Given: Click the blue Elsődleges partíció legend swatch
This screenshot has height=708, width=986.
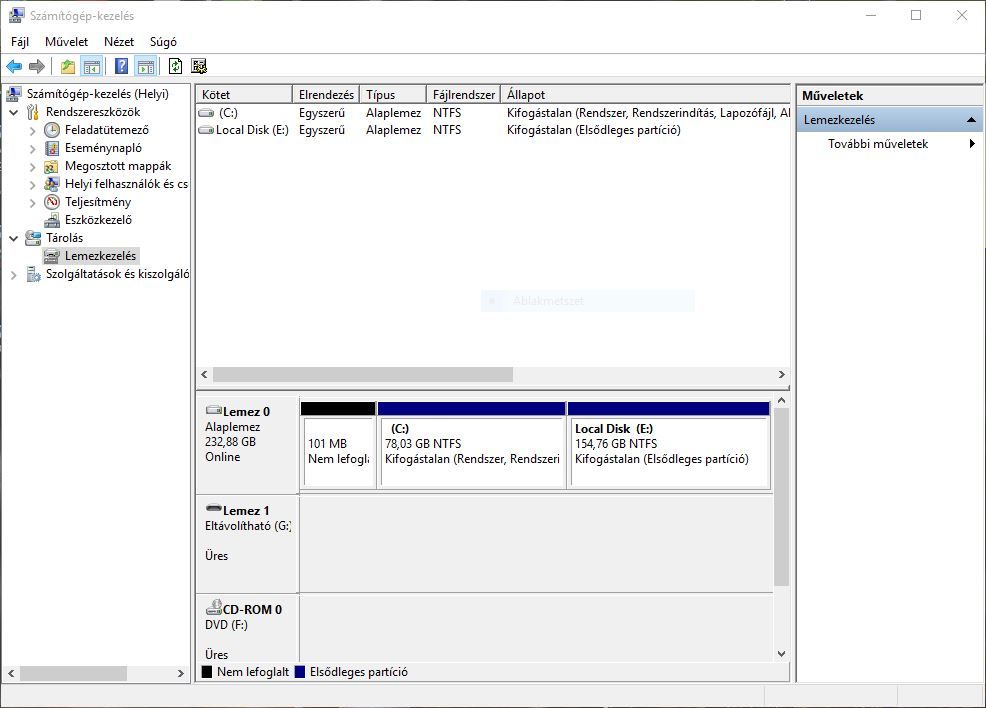Looking at the screenshot, I should [300, 672].
